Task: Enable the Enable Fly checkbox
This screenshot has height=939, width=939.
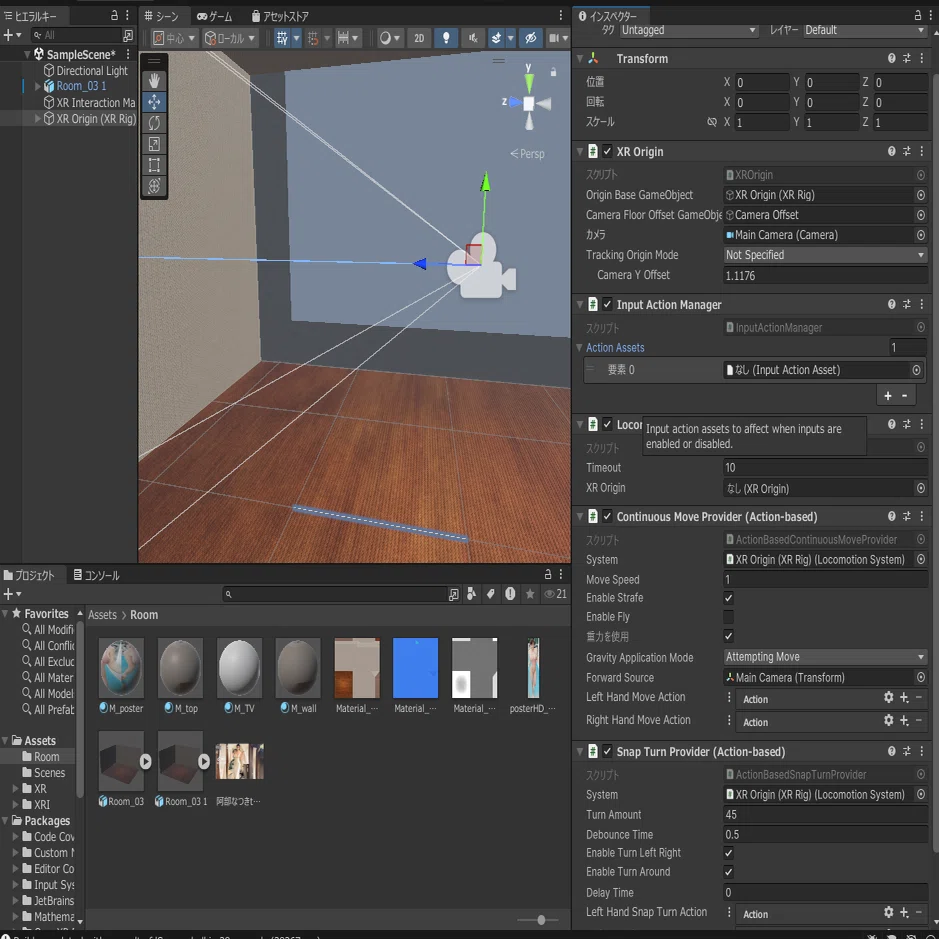Action: (728, 617)
